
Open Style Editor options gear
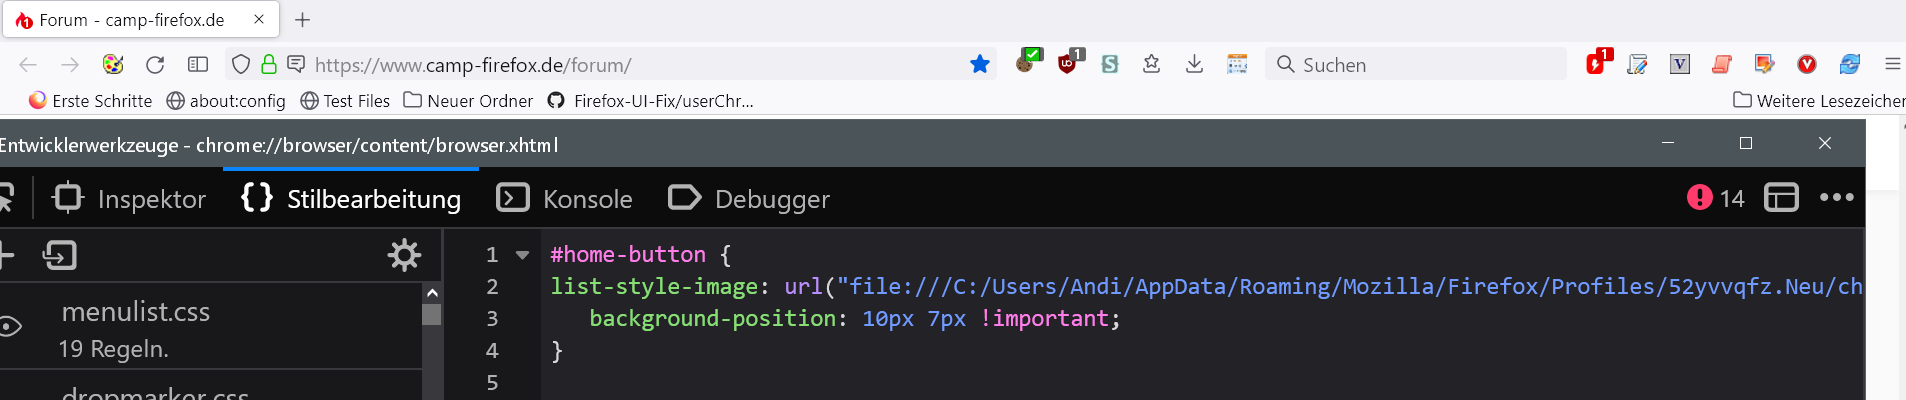tap(404, 256)
